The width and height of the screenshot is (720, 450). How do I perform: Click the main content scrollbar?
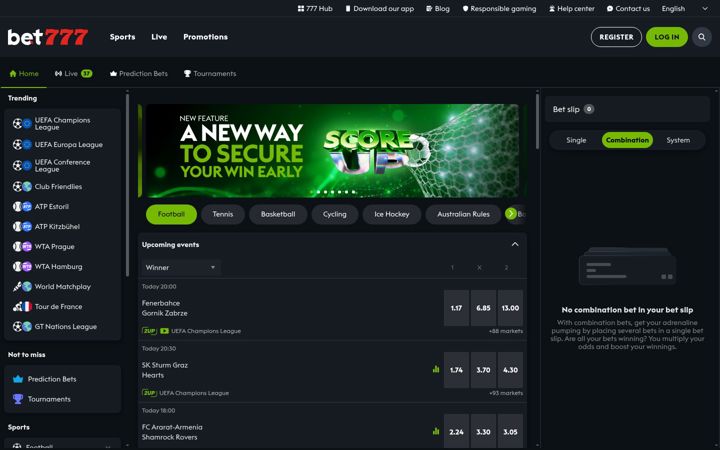pos(537,122)
